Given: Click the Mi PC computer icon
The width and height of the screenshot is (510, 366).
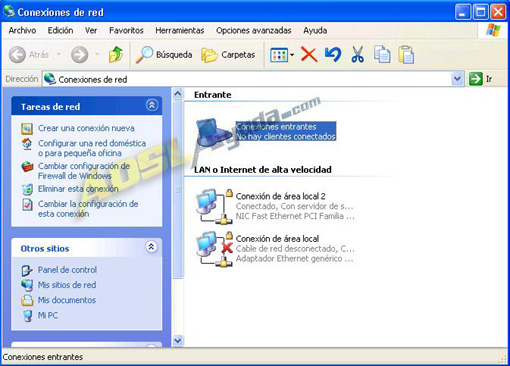Looking at the screenshot, I should tap(28, 315).
